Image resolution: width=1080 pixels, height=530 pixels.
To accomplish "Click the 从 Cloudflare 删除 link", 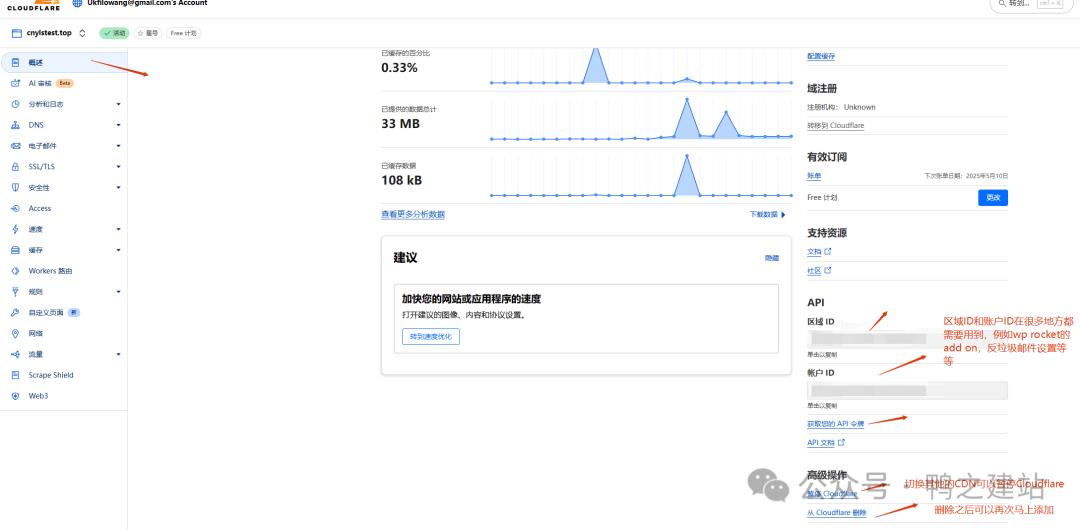I will point(836,513).
